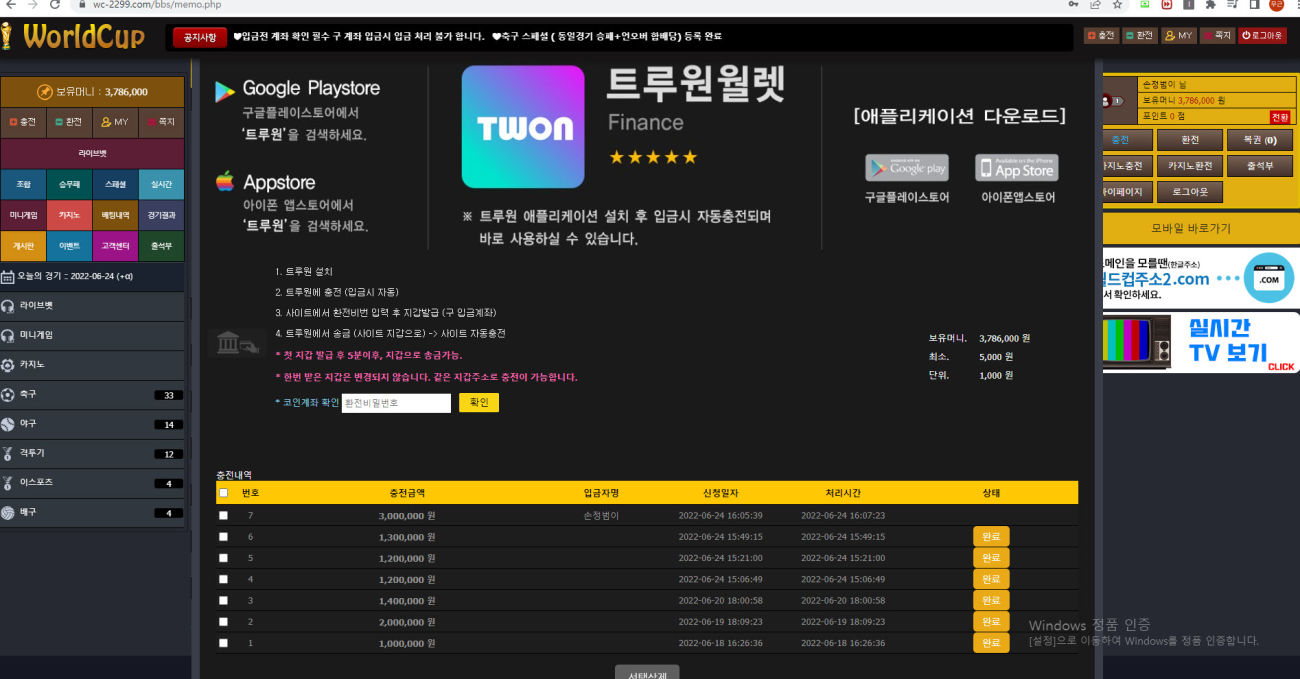Click the TWON wallet app logo
The height and width of the screenshot is (679, 1300).
pos(523,127)
